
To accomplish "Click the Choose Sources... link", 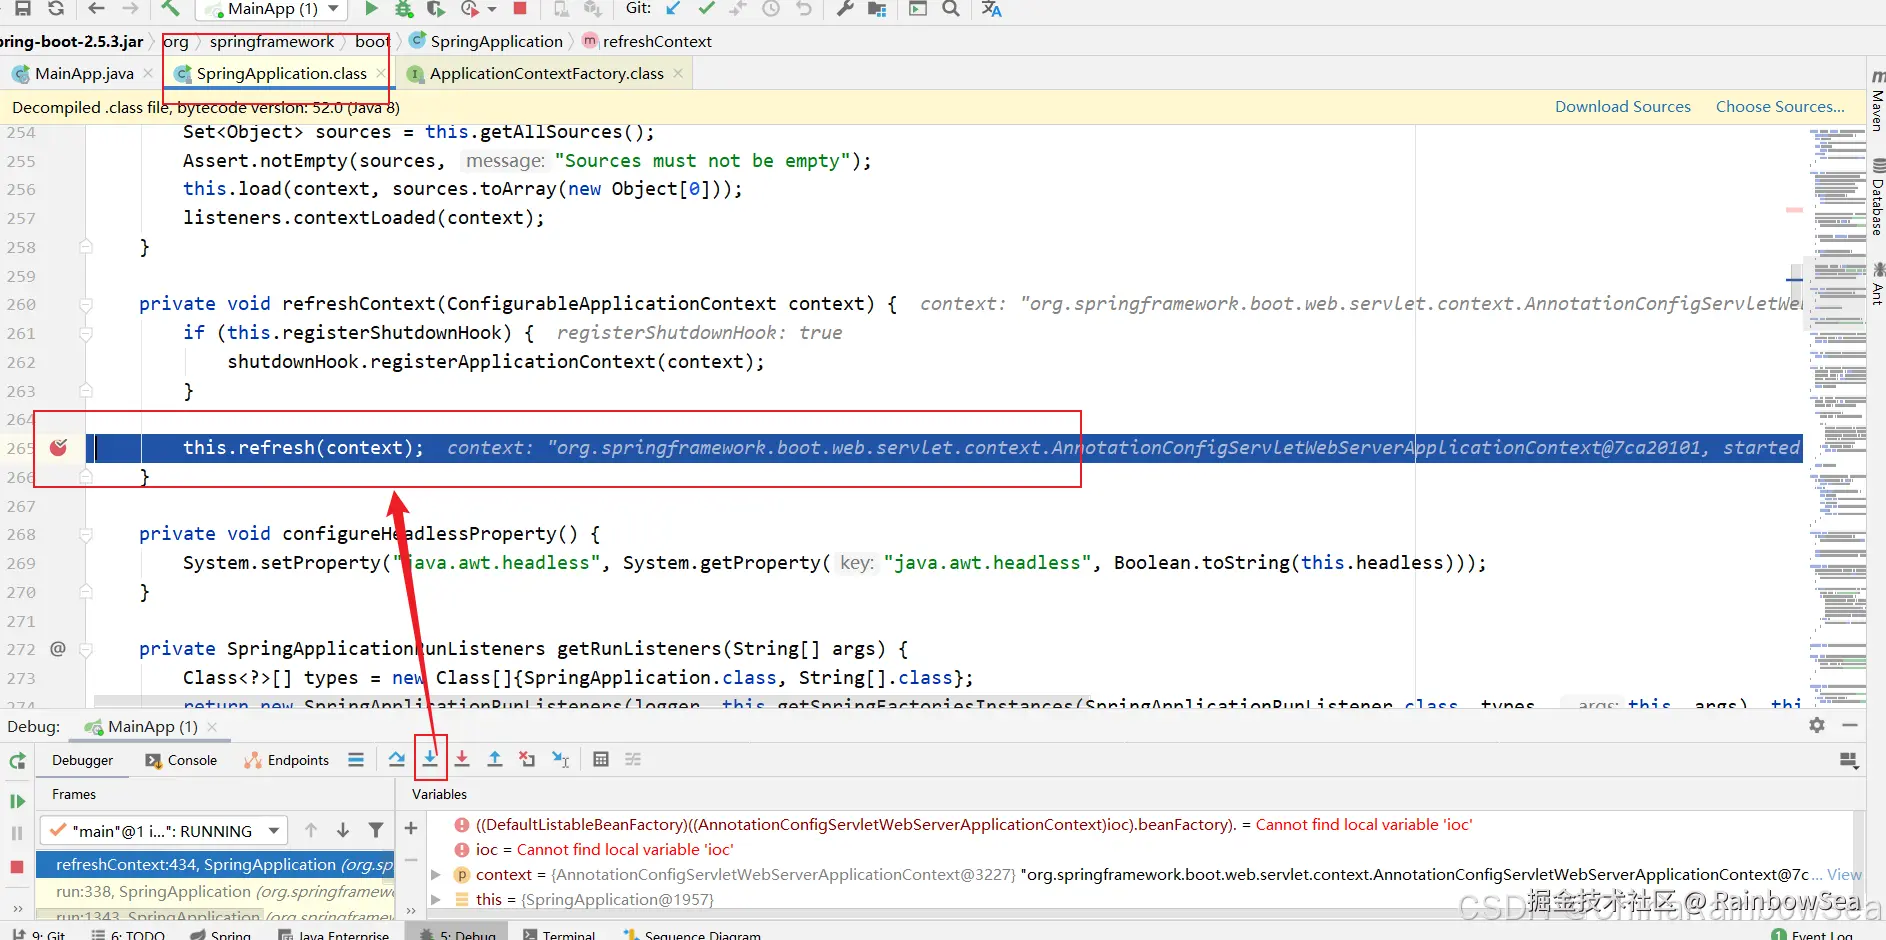I will (1780, 107).
